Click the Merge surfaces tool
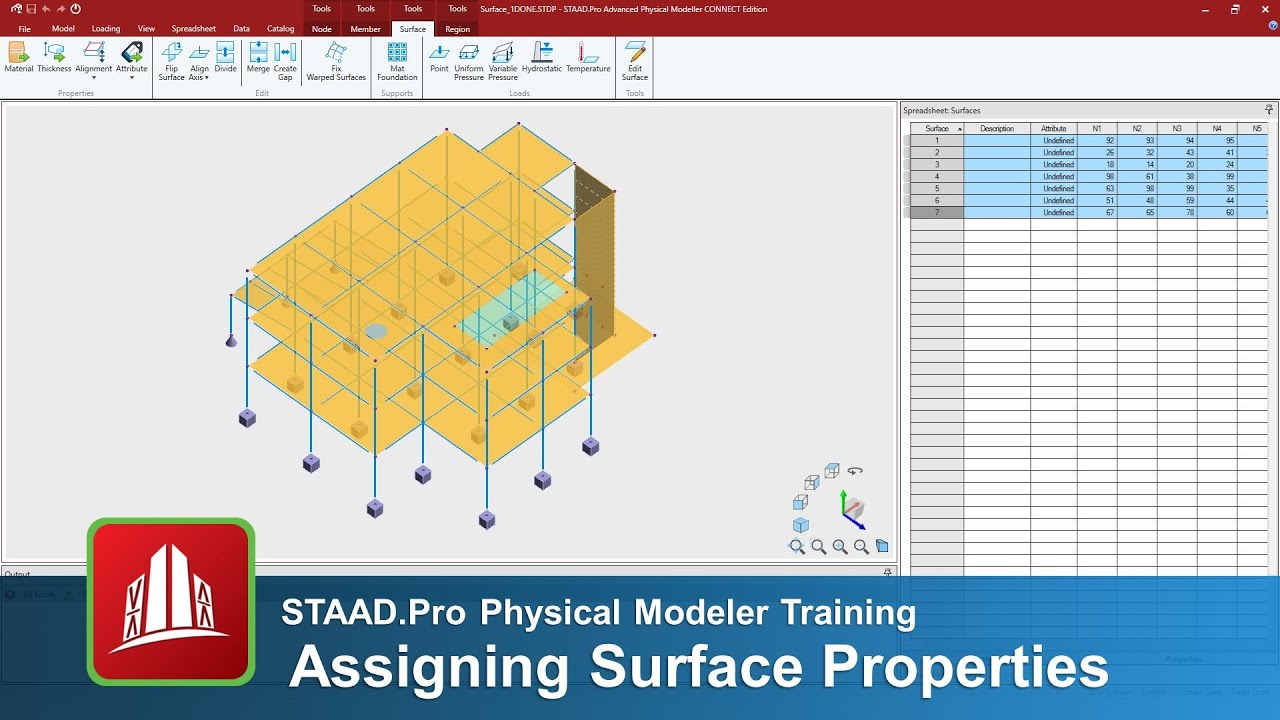This screenshot has height=720, width=1280. pos(258,59)
